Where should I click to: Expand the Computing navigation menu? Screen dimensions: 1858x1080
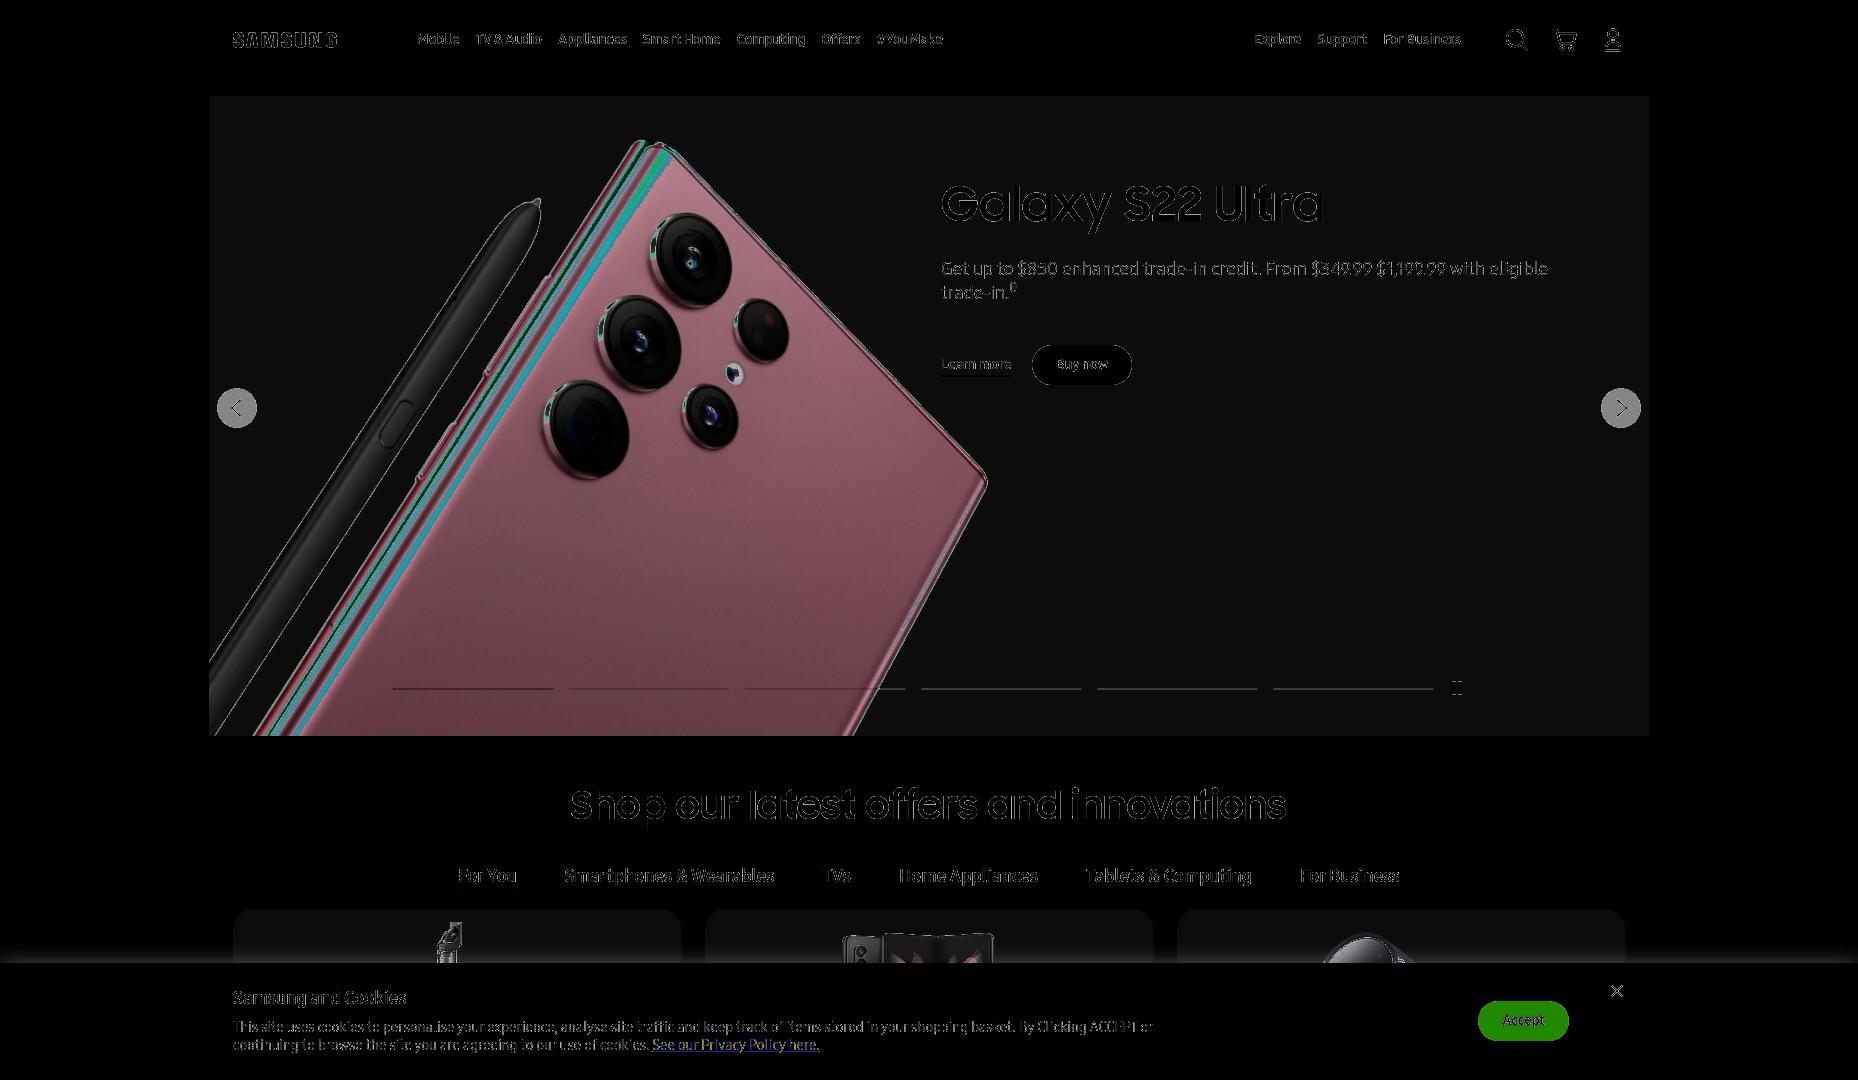tap(770, 39)
